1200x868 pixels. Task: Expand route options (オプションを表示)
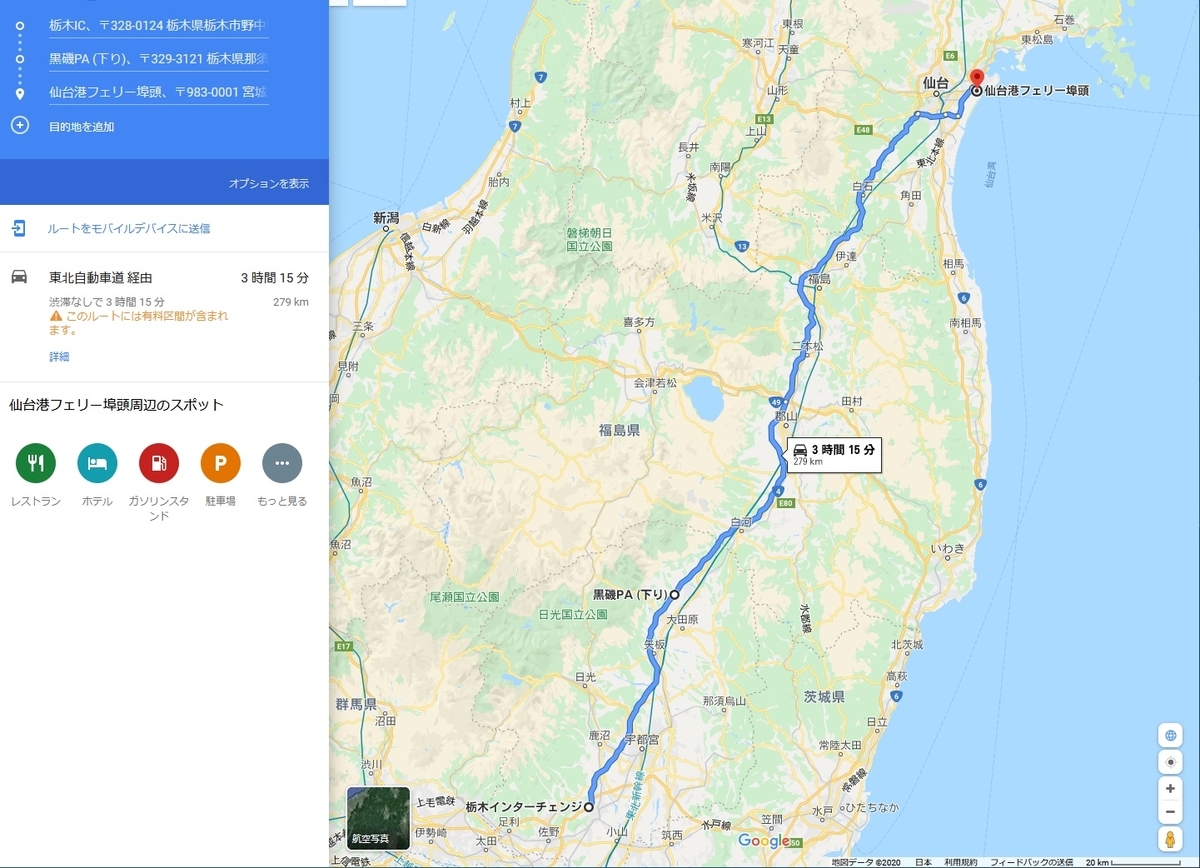click(x=269, y=184)
